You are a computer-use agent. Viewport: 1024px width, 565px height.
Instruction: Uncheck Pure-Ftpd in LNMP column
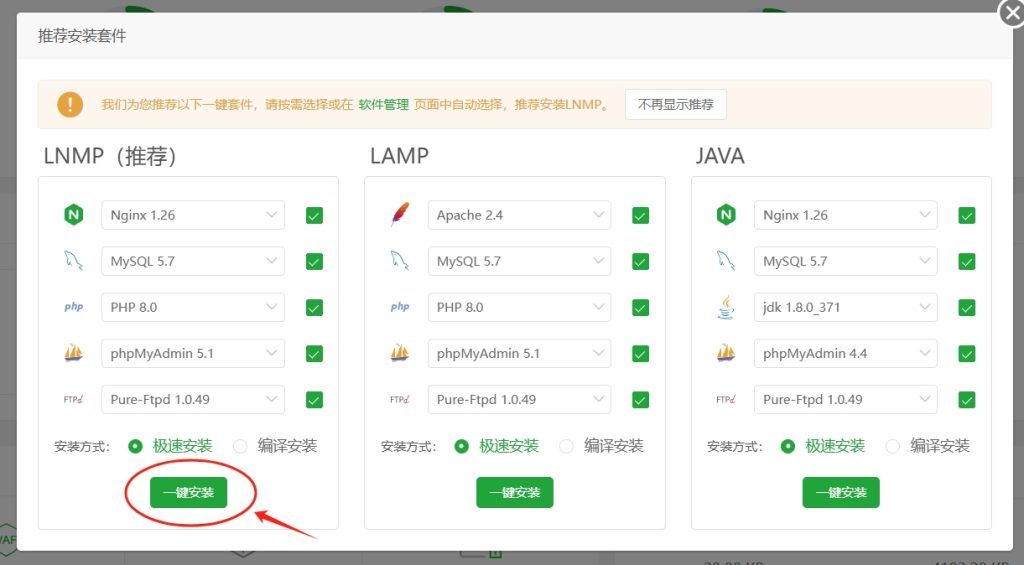pos(314,400)
